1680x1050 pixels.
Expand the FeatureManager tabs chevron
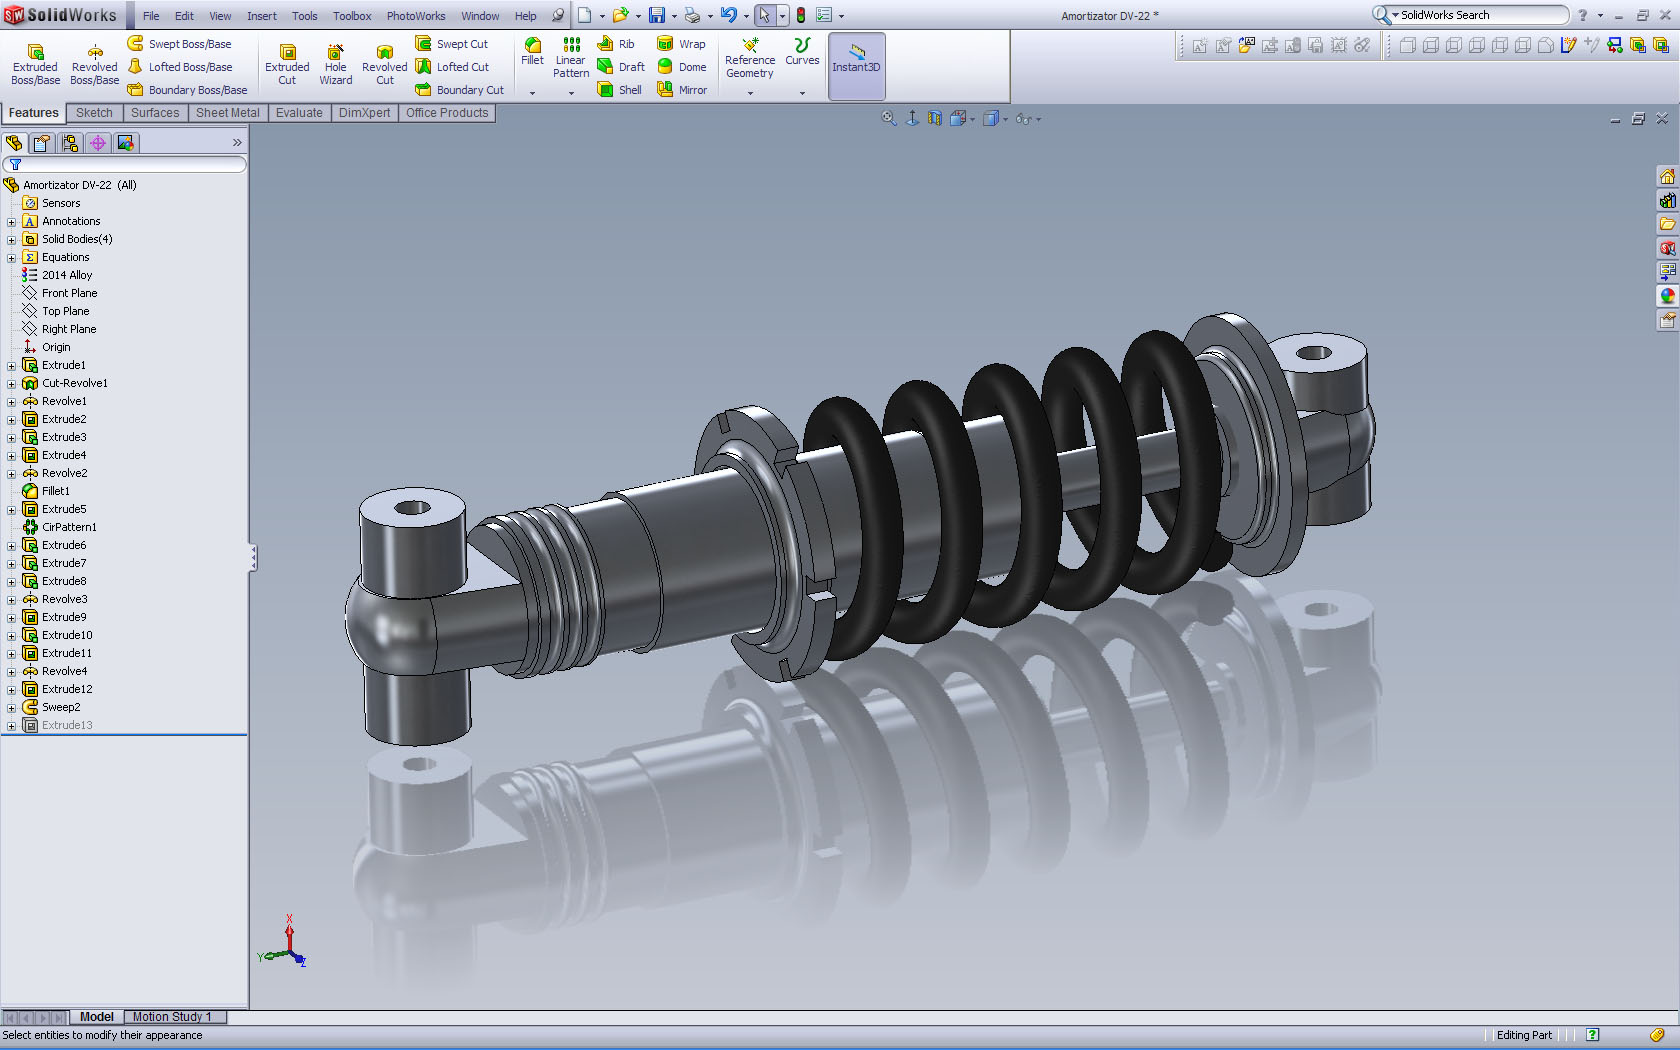click(237, 143)
